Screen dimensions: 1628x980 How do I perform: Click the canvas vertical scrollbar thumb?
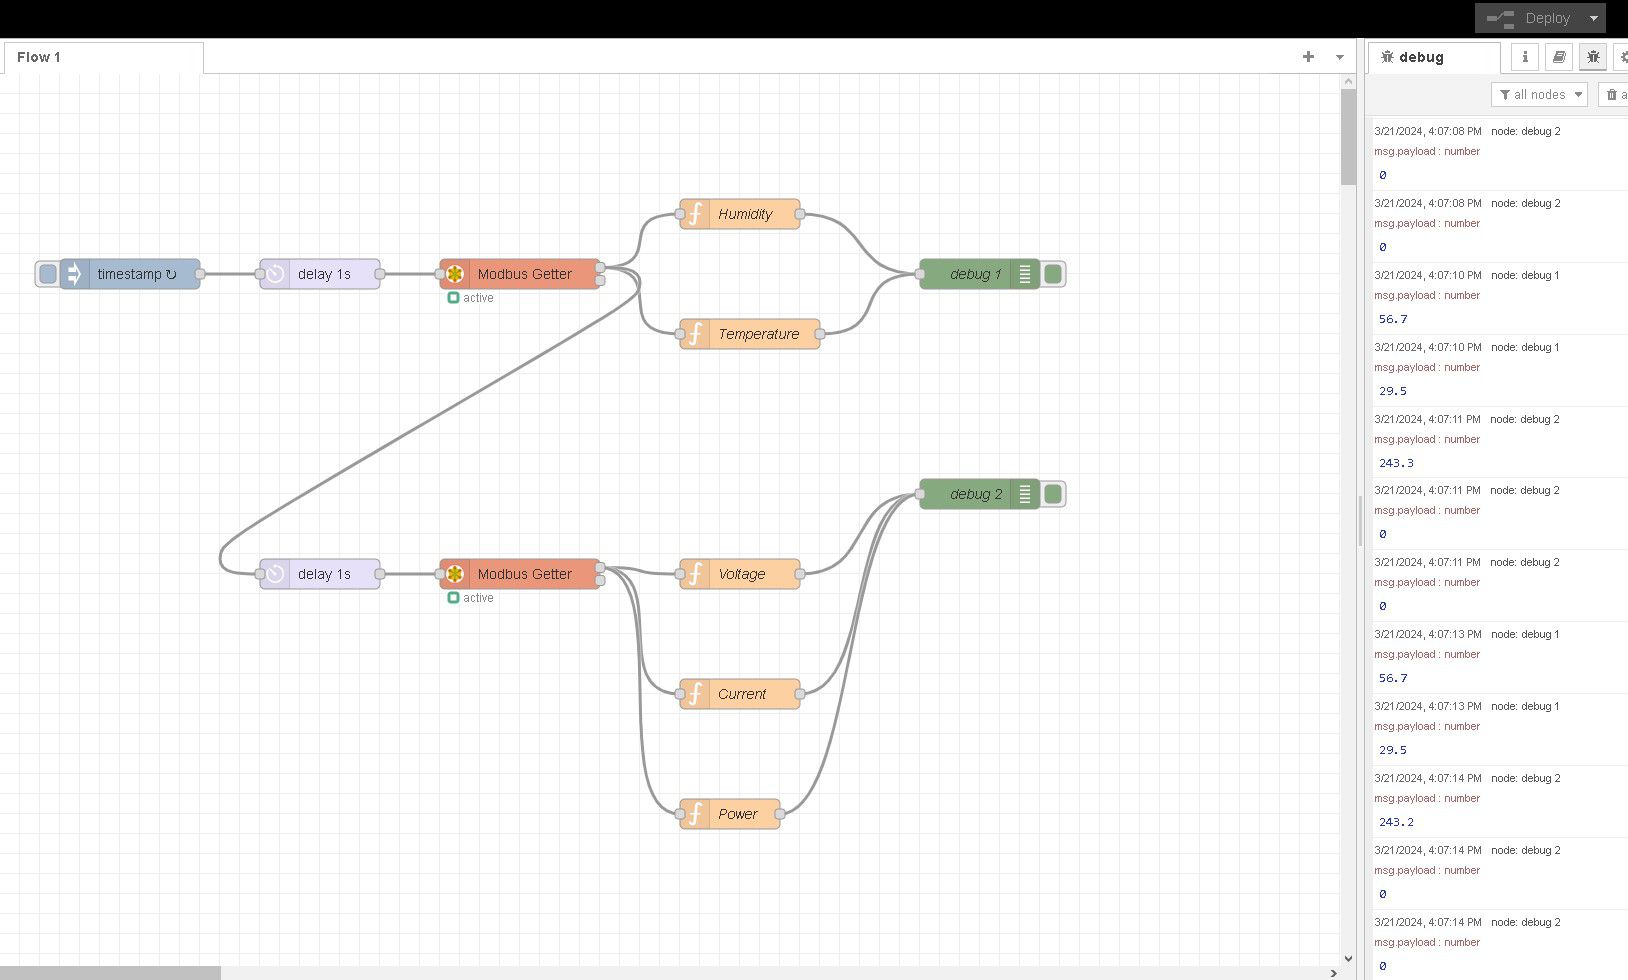[1348, 137]
